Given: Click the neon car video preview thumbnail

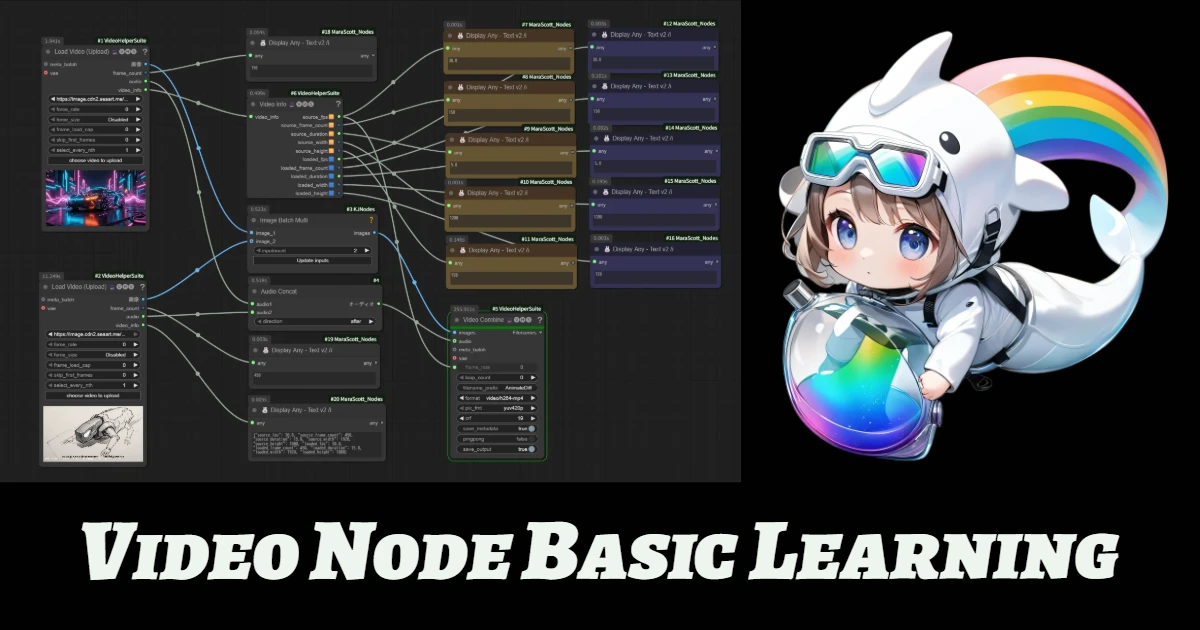Looking at the screenshot, I should pyautogui.click(x=95, y=196).
